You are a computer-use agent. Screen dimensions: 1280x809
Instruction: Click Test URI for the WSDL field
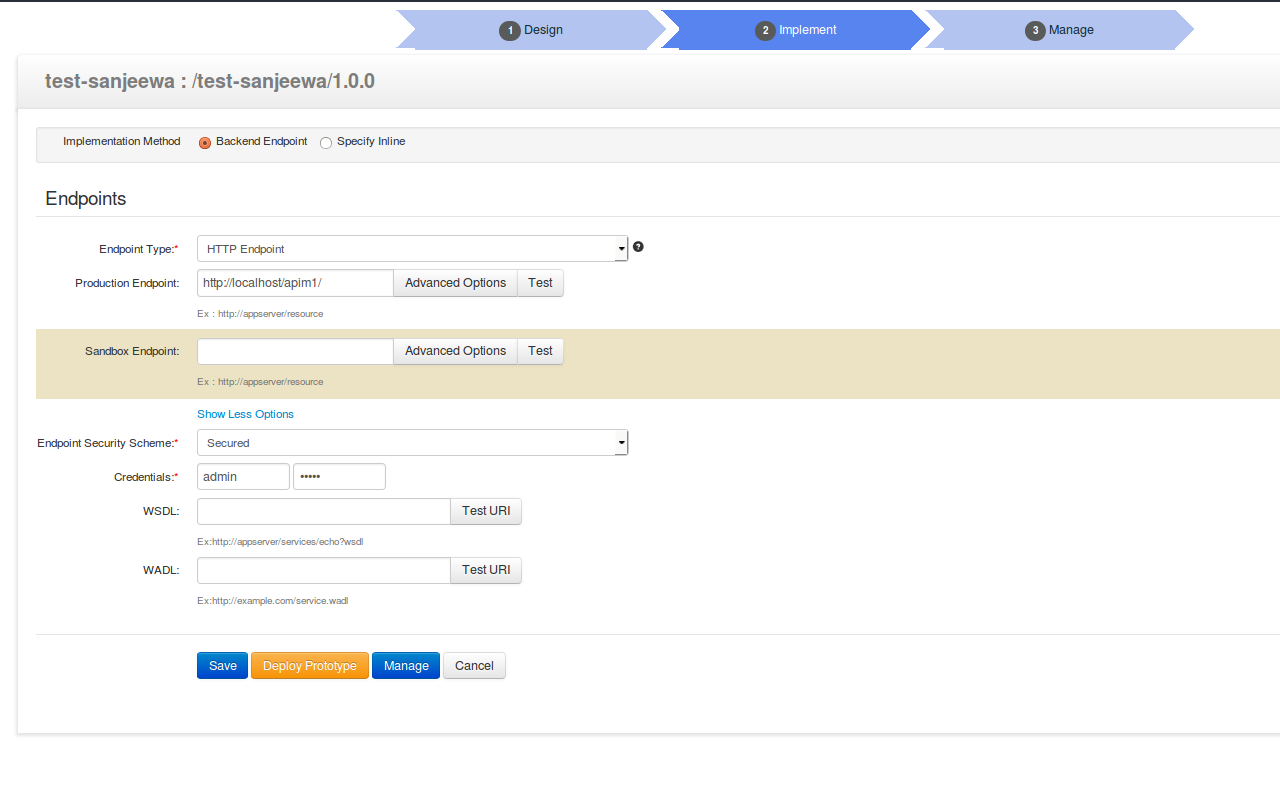[x=485, y=511]
